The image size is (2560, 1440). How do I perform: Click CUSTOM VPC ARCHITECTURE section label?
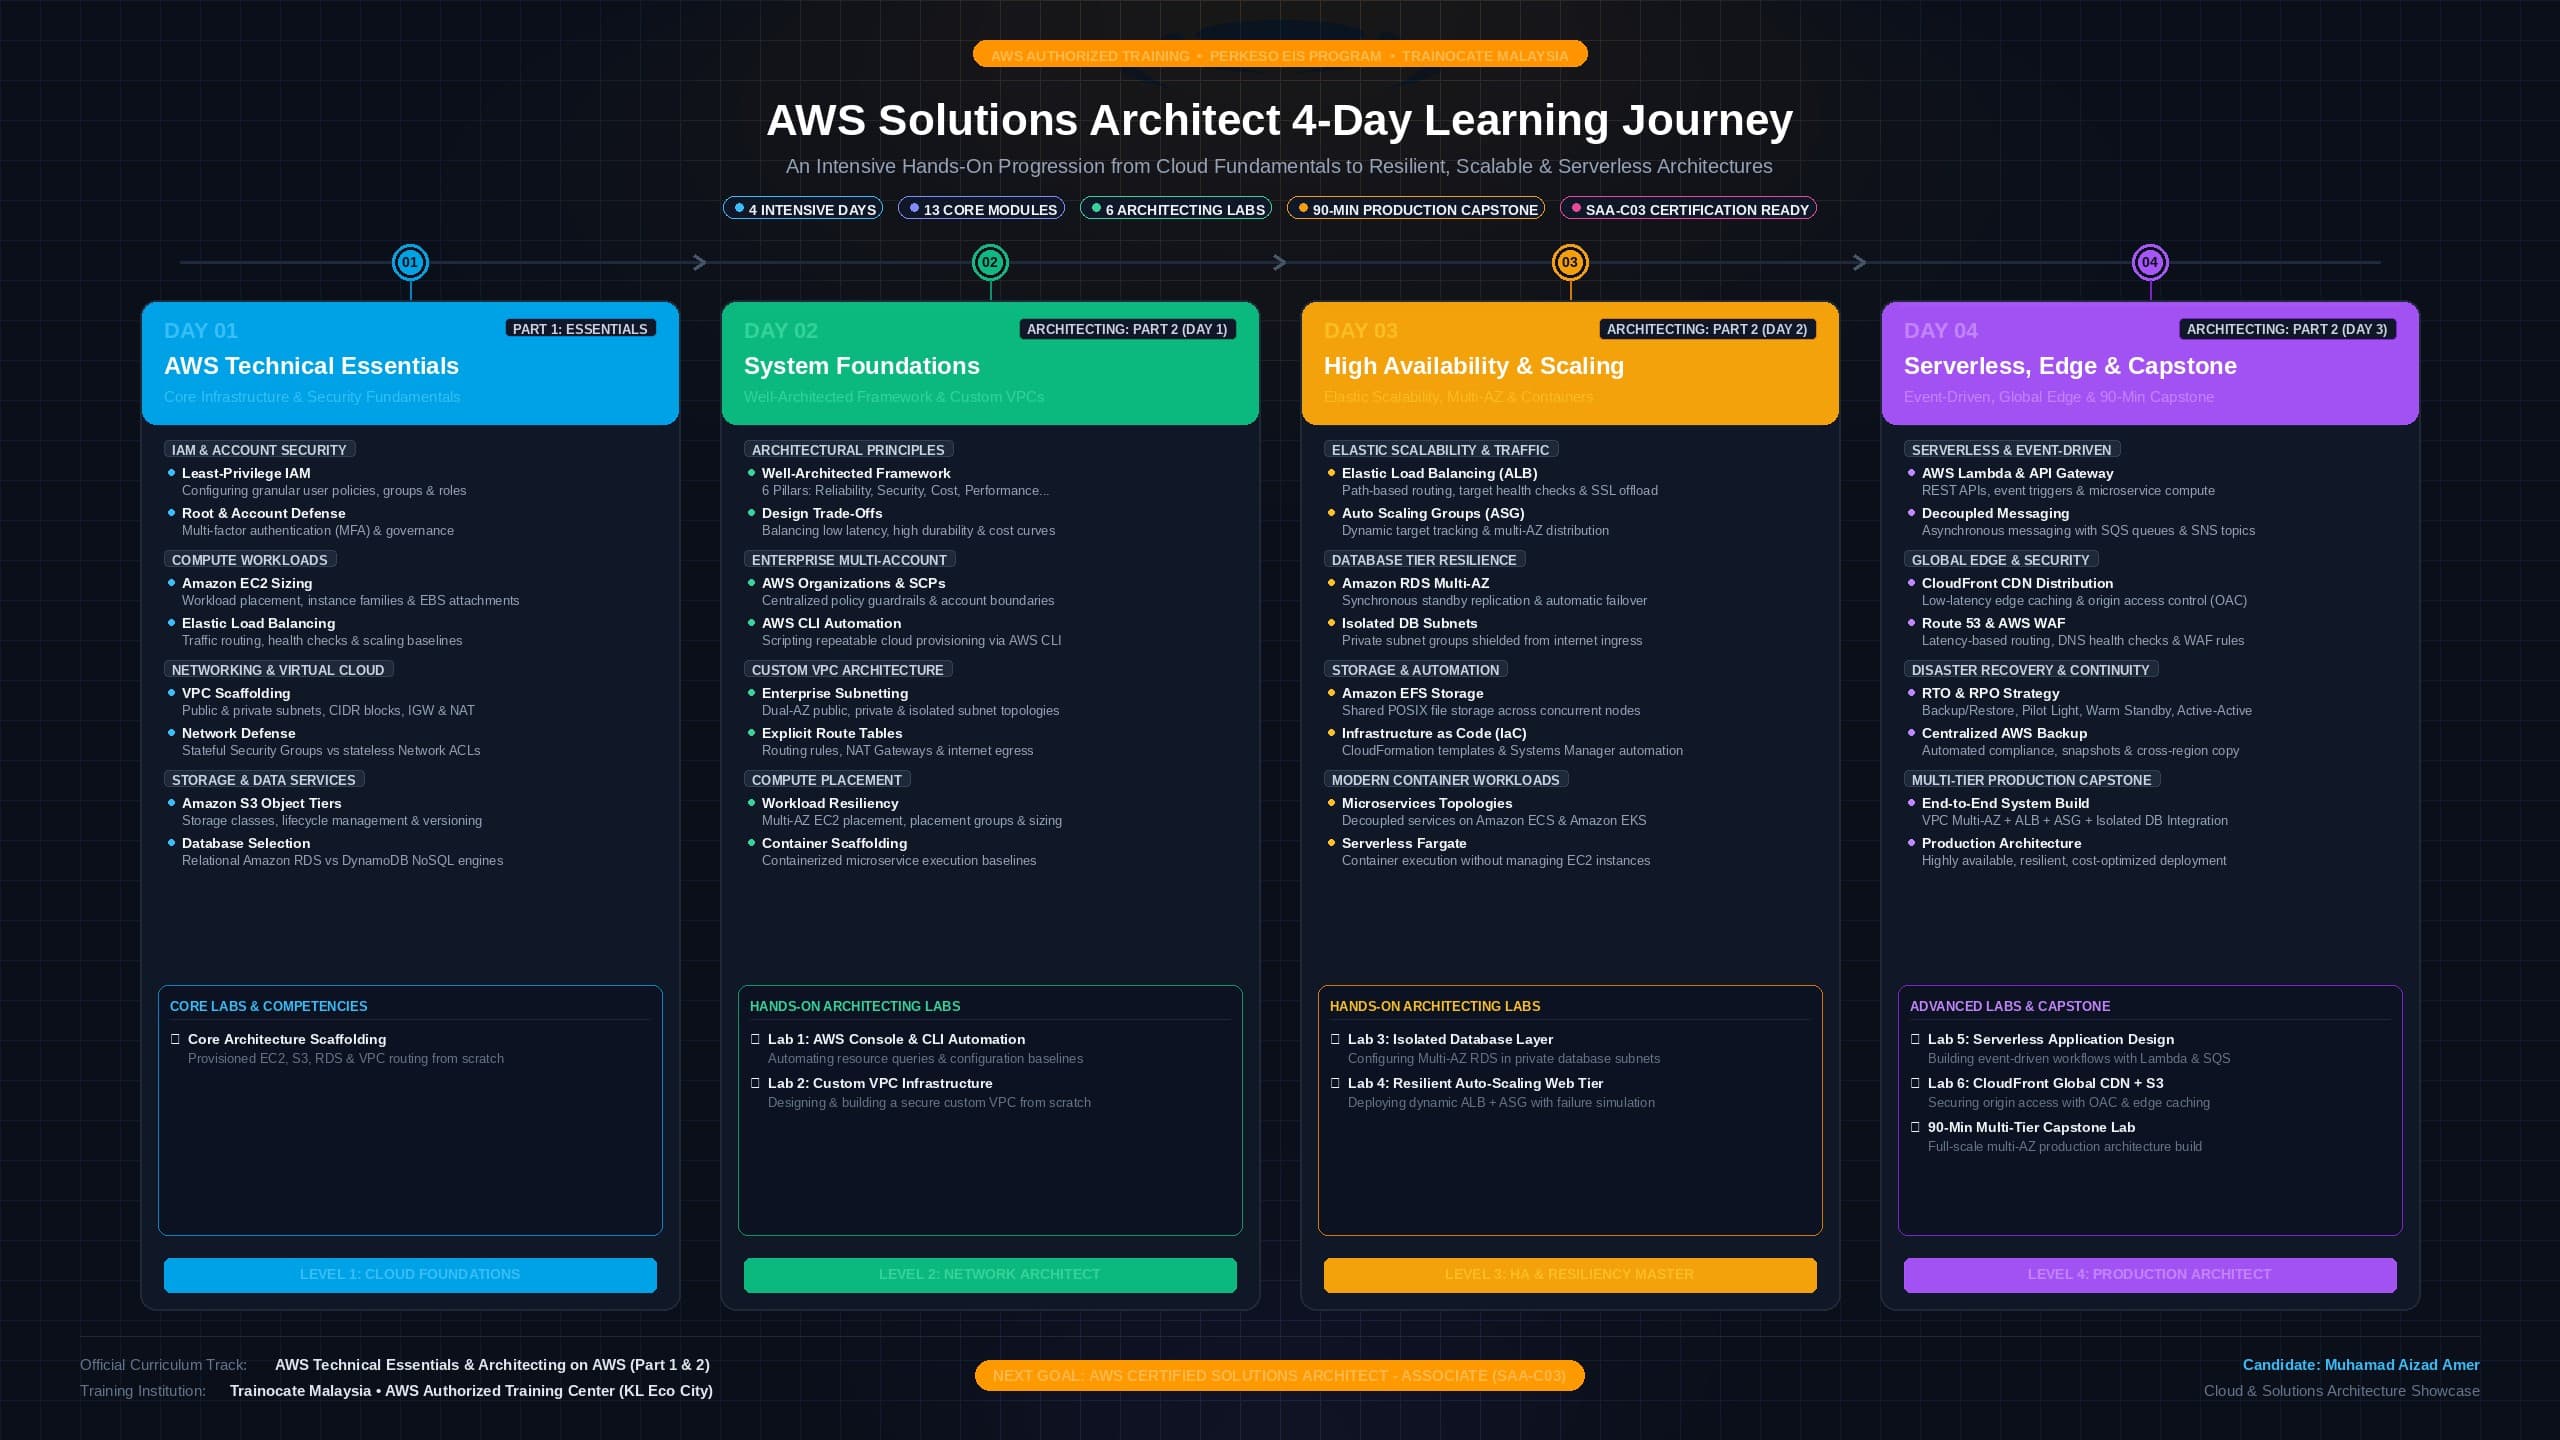pos(848,670)
